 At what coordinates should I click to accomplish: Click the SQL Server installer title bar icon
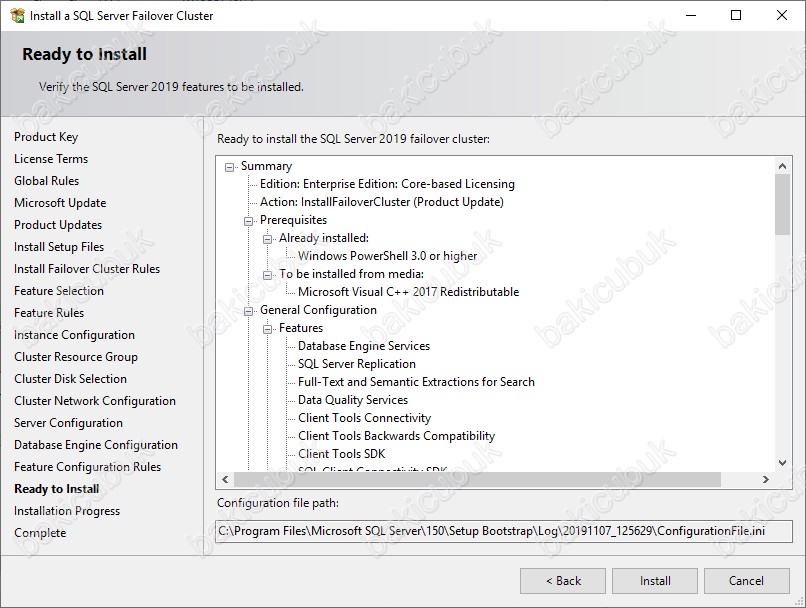point(16,15)
